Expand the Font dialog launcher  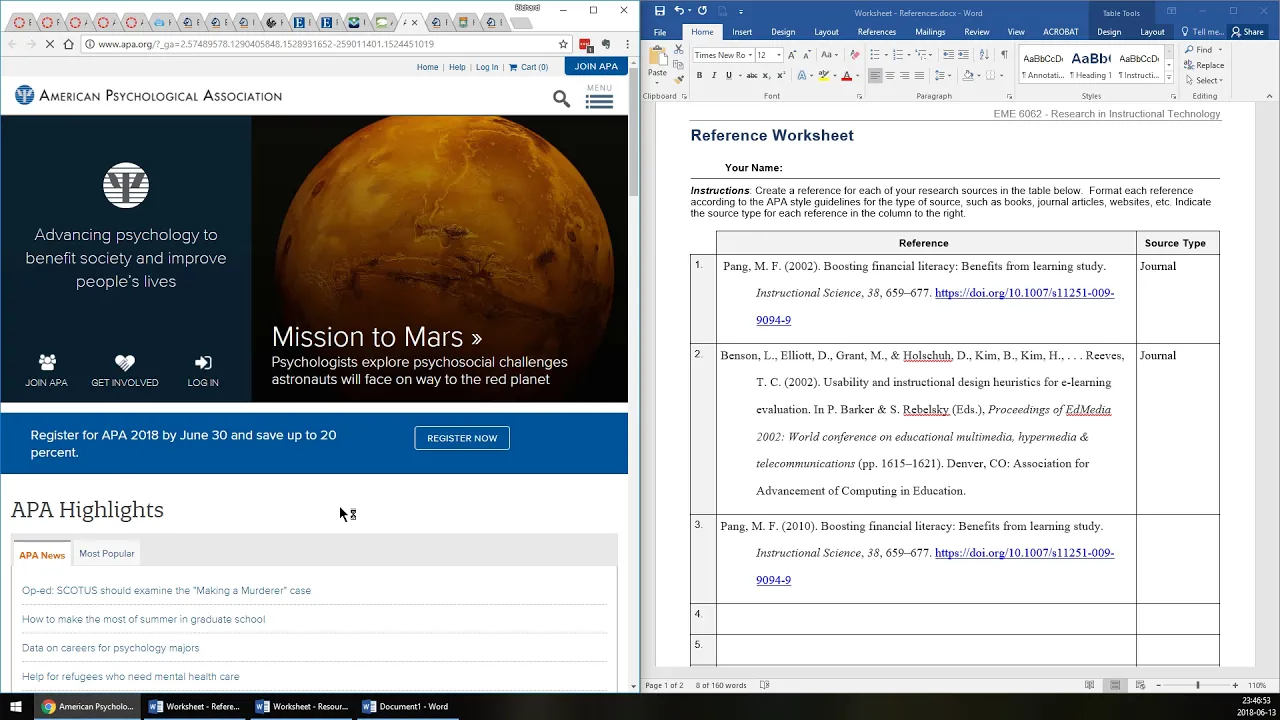pos(859,96)
